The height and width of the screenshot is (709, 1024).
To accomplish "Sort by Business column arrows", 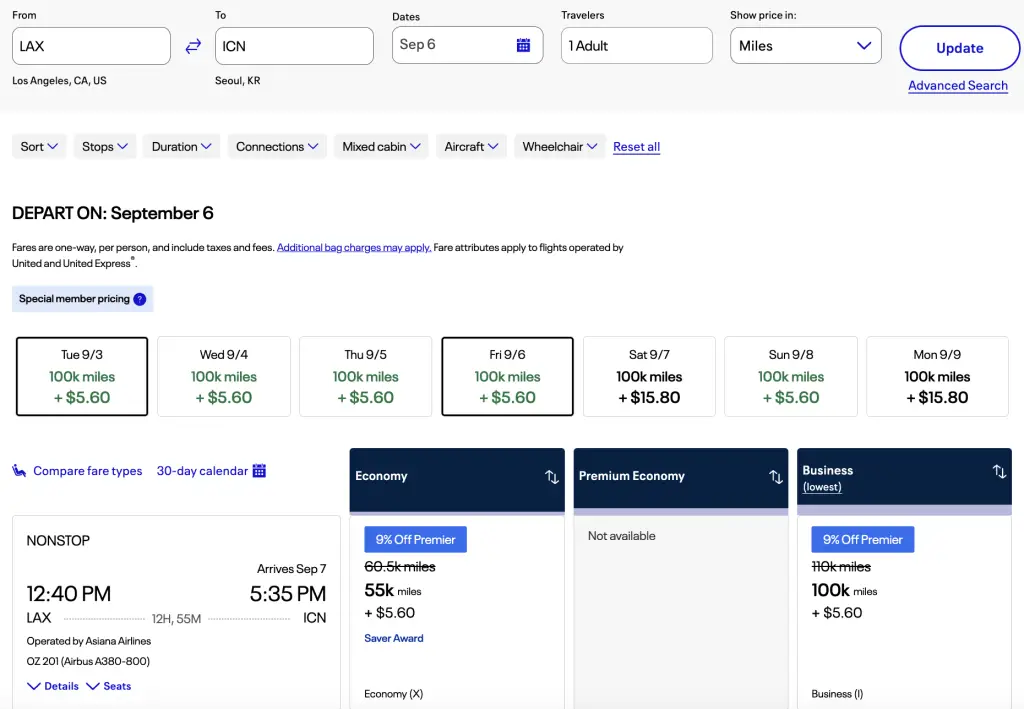I will tap(999, 471).
